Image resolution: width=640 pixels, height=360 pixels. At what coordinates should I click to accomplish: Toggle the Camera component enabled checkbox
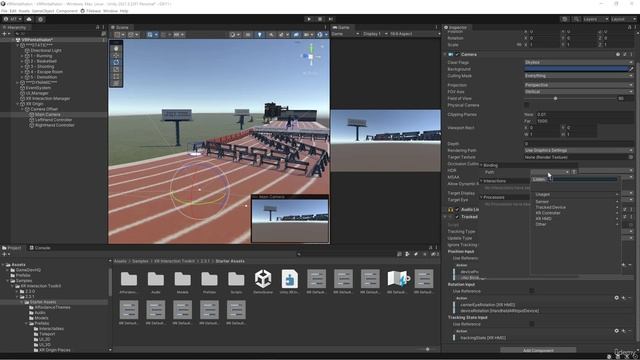point(457,54)
